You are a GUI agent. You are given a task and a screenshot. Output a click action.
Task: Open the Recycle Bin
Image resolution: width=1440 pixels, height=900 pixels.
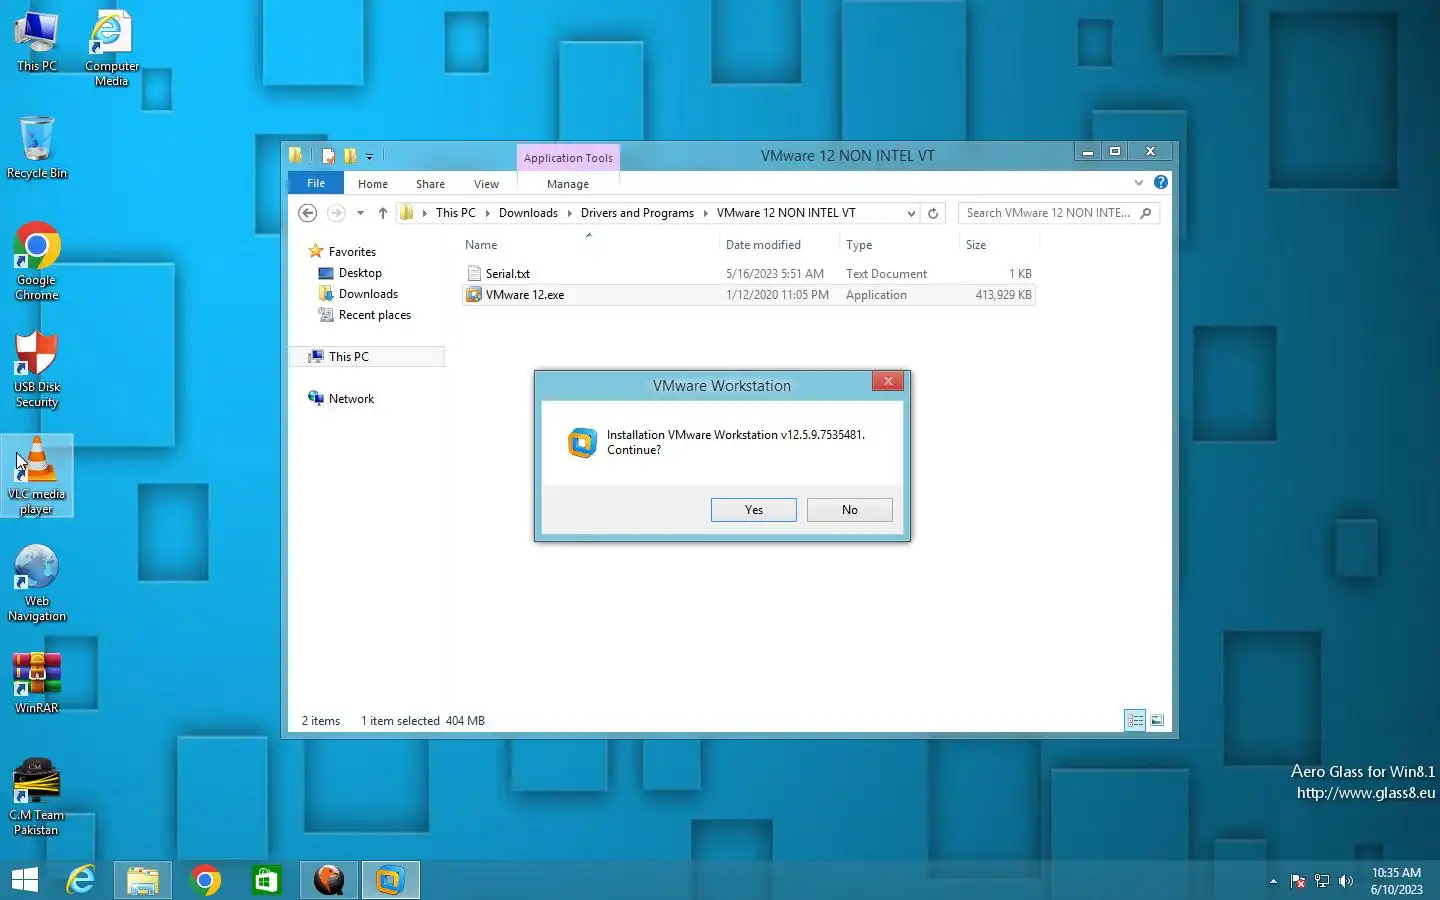(37, 147)
